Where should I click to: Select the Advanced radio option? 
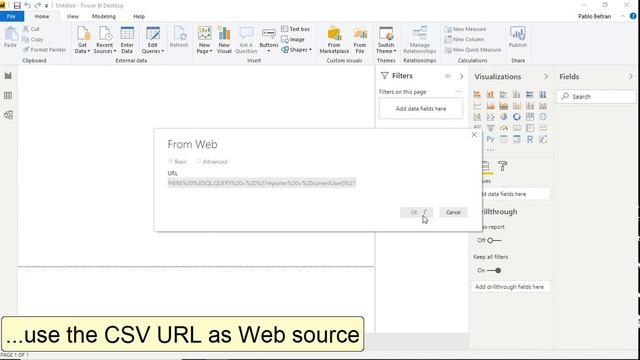(x=212, y=162)
